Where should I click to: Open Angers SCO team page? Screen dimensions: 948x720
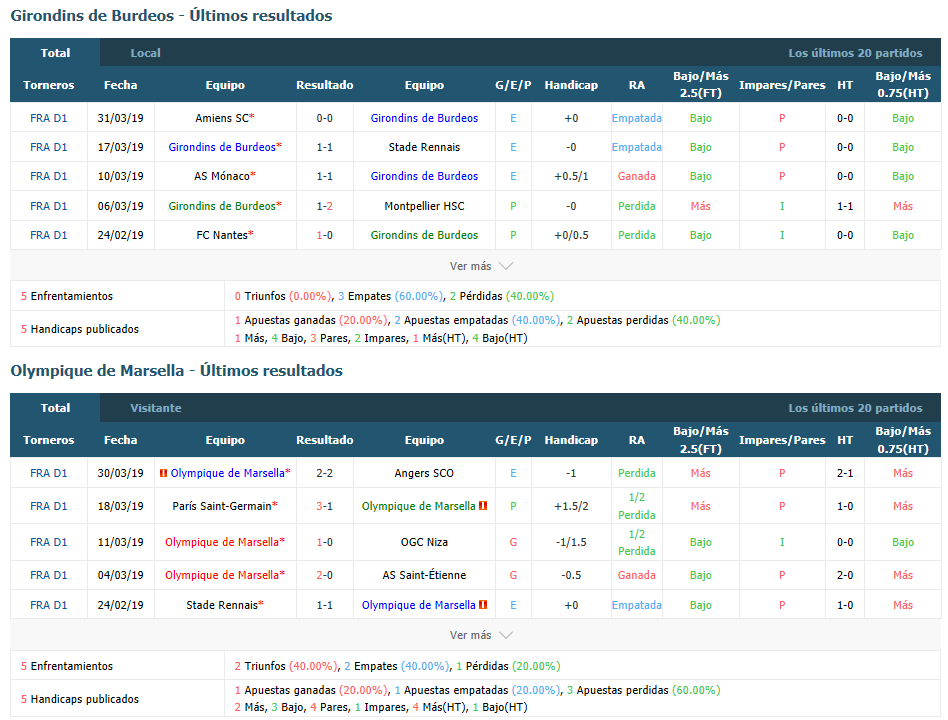(424, 473)
